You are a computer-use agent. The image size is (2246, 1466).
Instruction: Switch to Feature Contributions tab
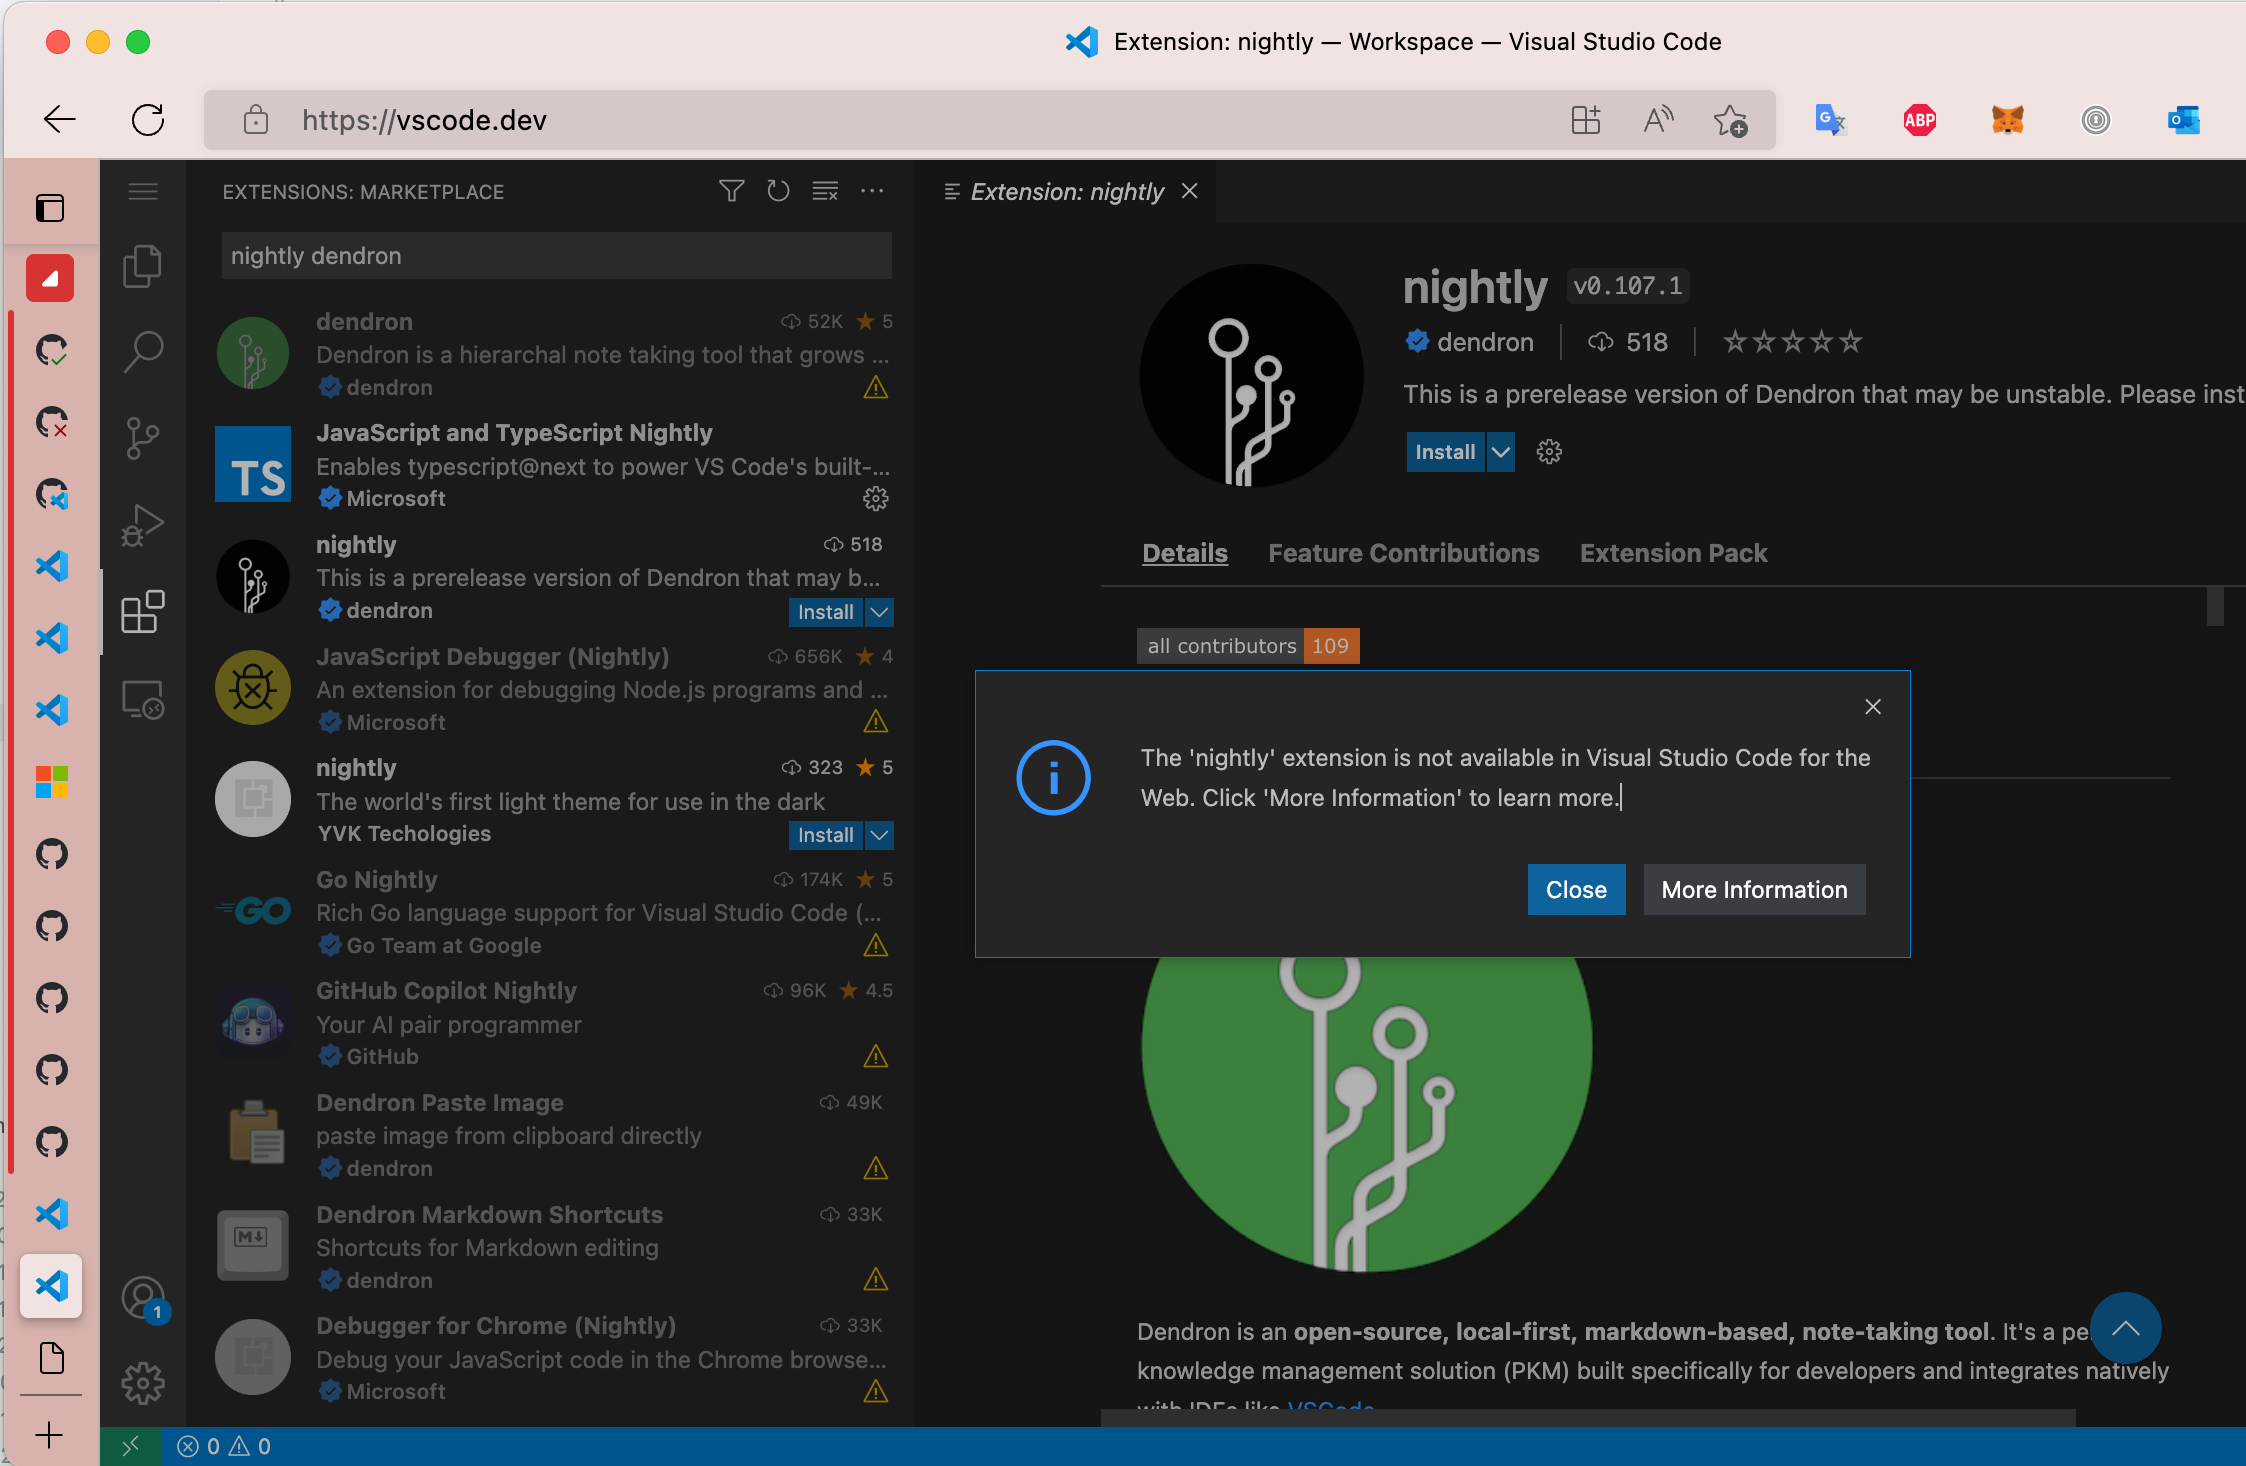pos(1403,553)
